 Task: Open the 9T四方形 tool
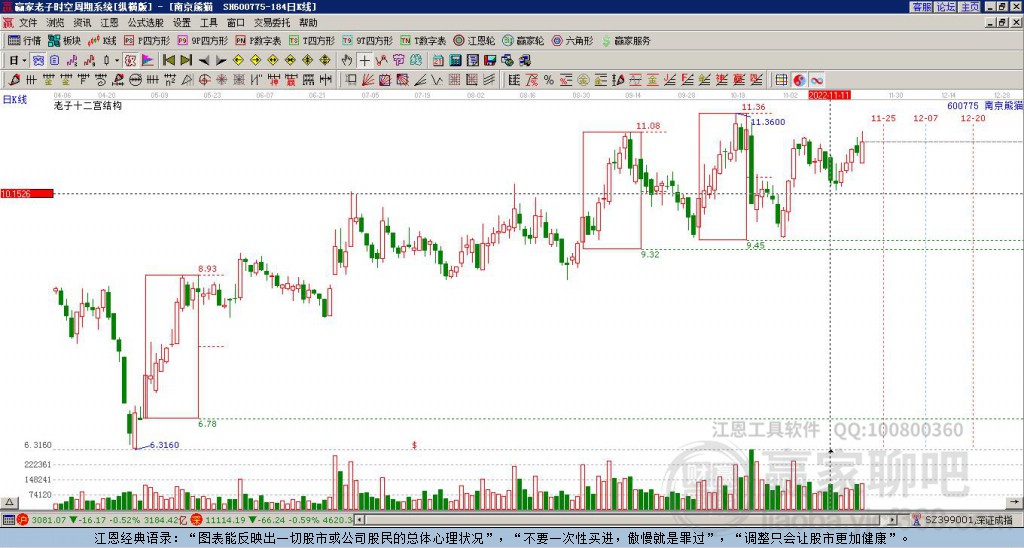click(368, 40)
